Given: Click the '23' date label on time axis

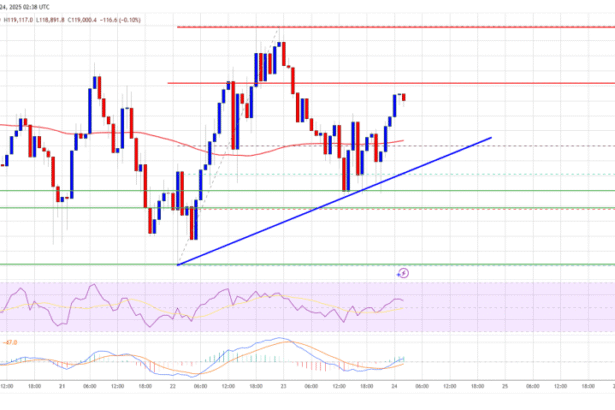Looking at the screenshot, I should 285,387.
